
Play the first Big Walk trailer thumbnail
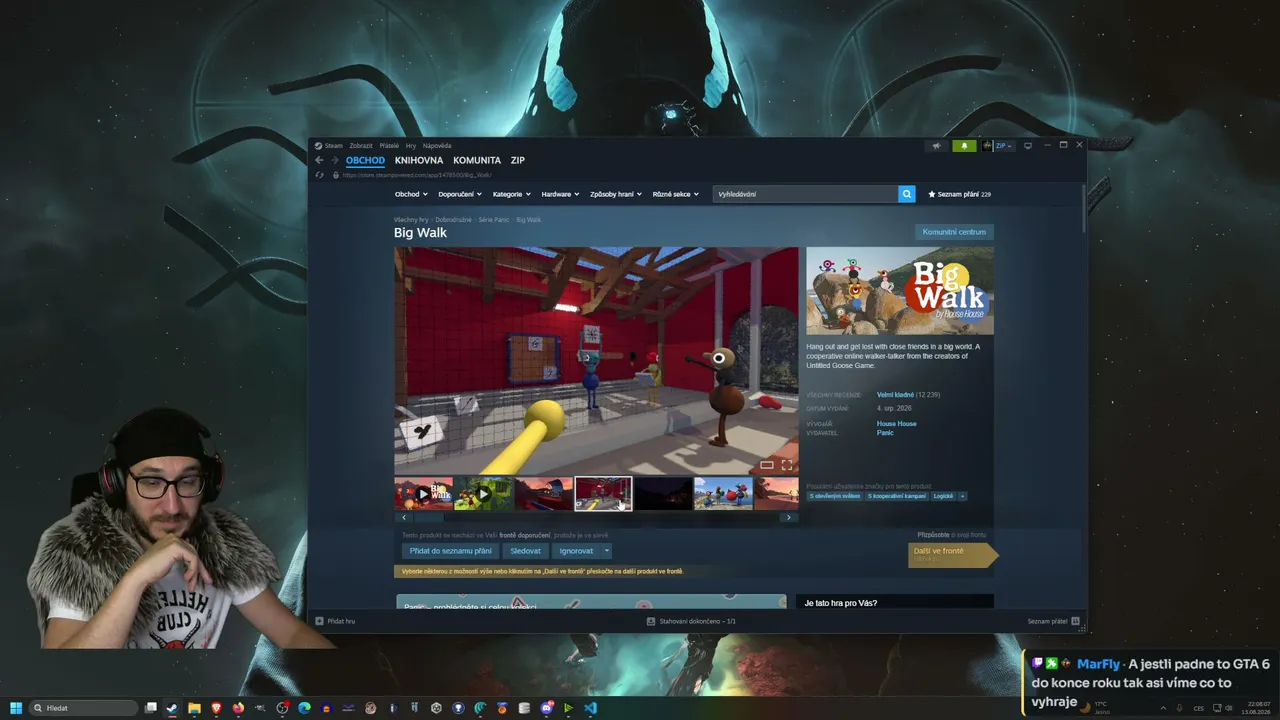coord(423,493)
